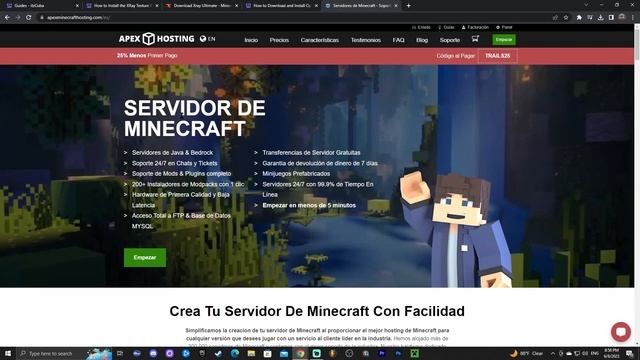Open the Blog menu item
The height and width of the screenshot is (360, 640).
pos(422,40)
